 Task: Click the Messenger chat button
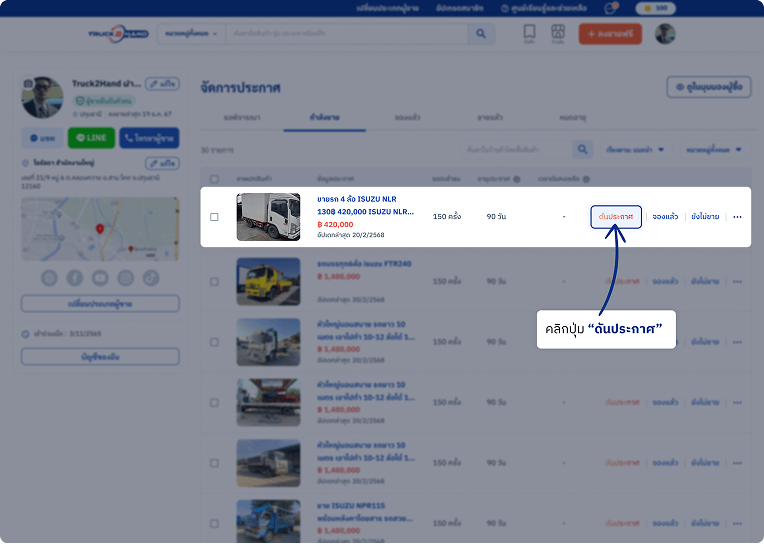42,138
